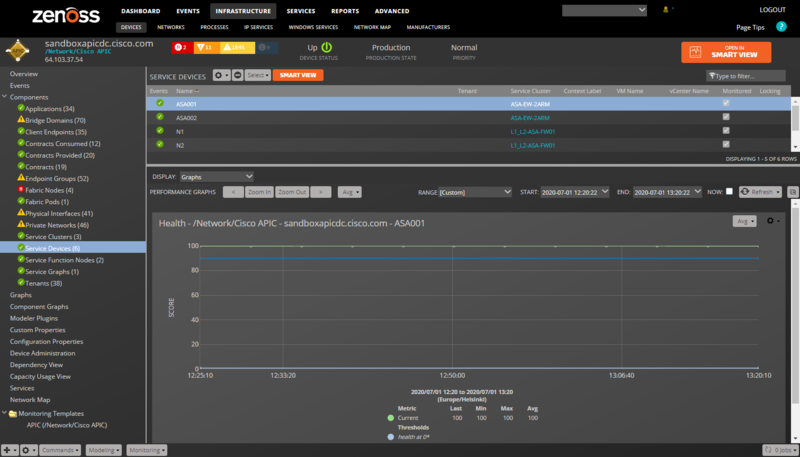Click the ASA001 green event status icon
Image resolution: width=800 pixels, height=457 pixels.
click(160, 103)
